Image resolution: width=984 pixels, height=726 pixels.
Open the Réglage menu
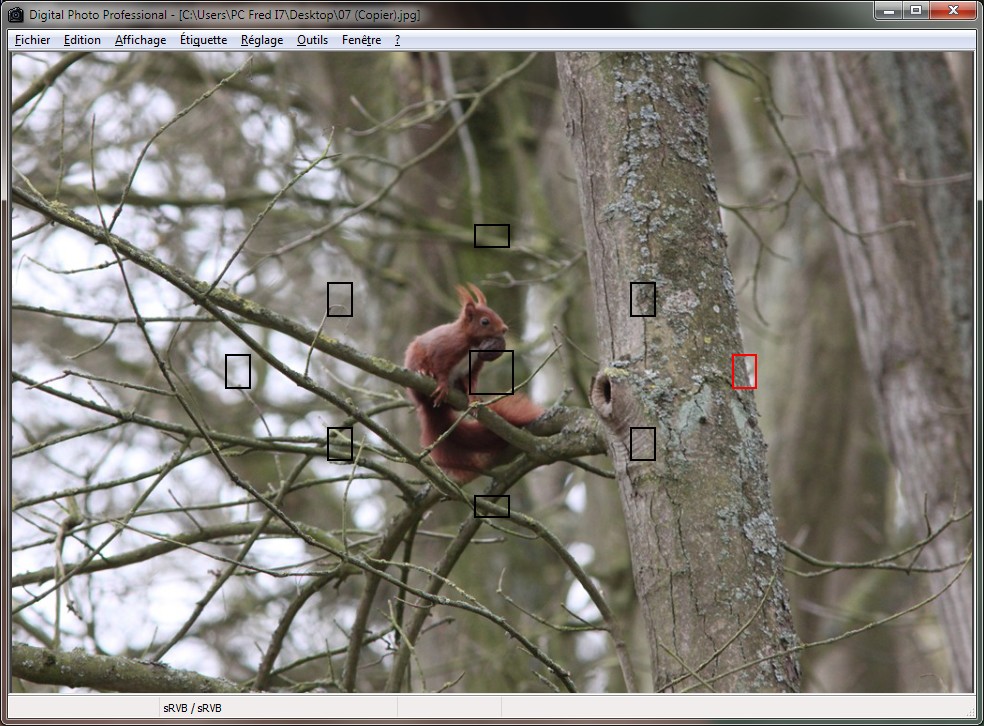tap(262, 40)
